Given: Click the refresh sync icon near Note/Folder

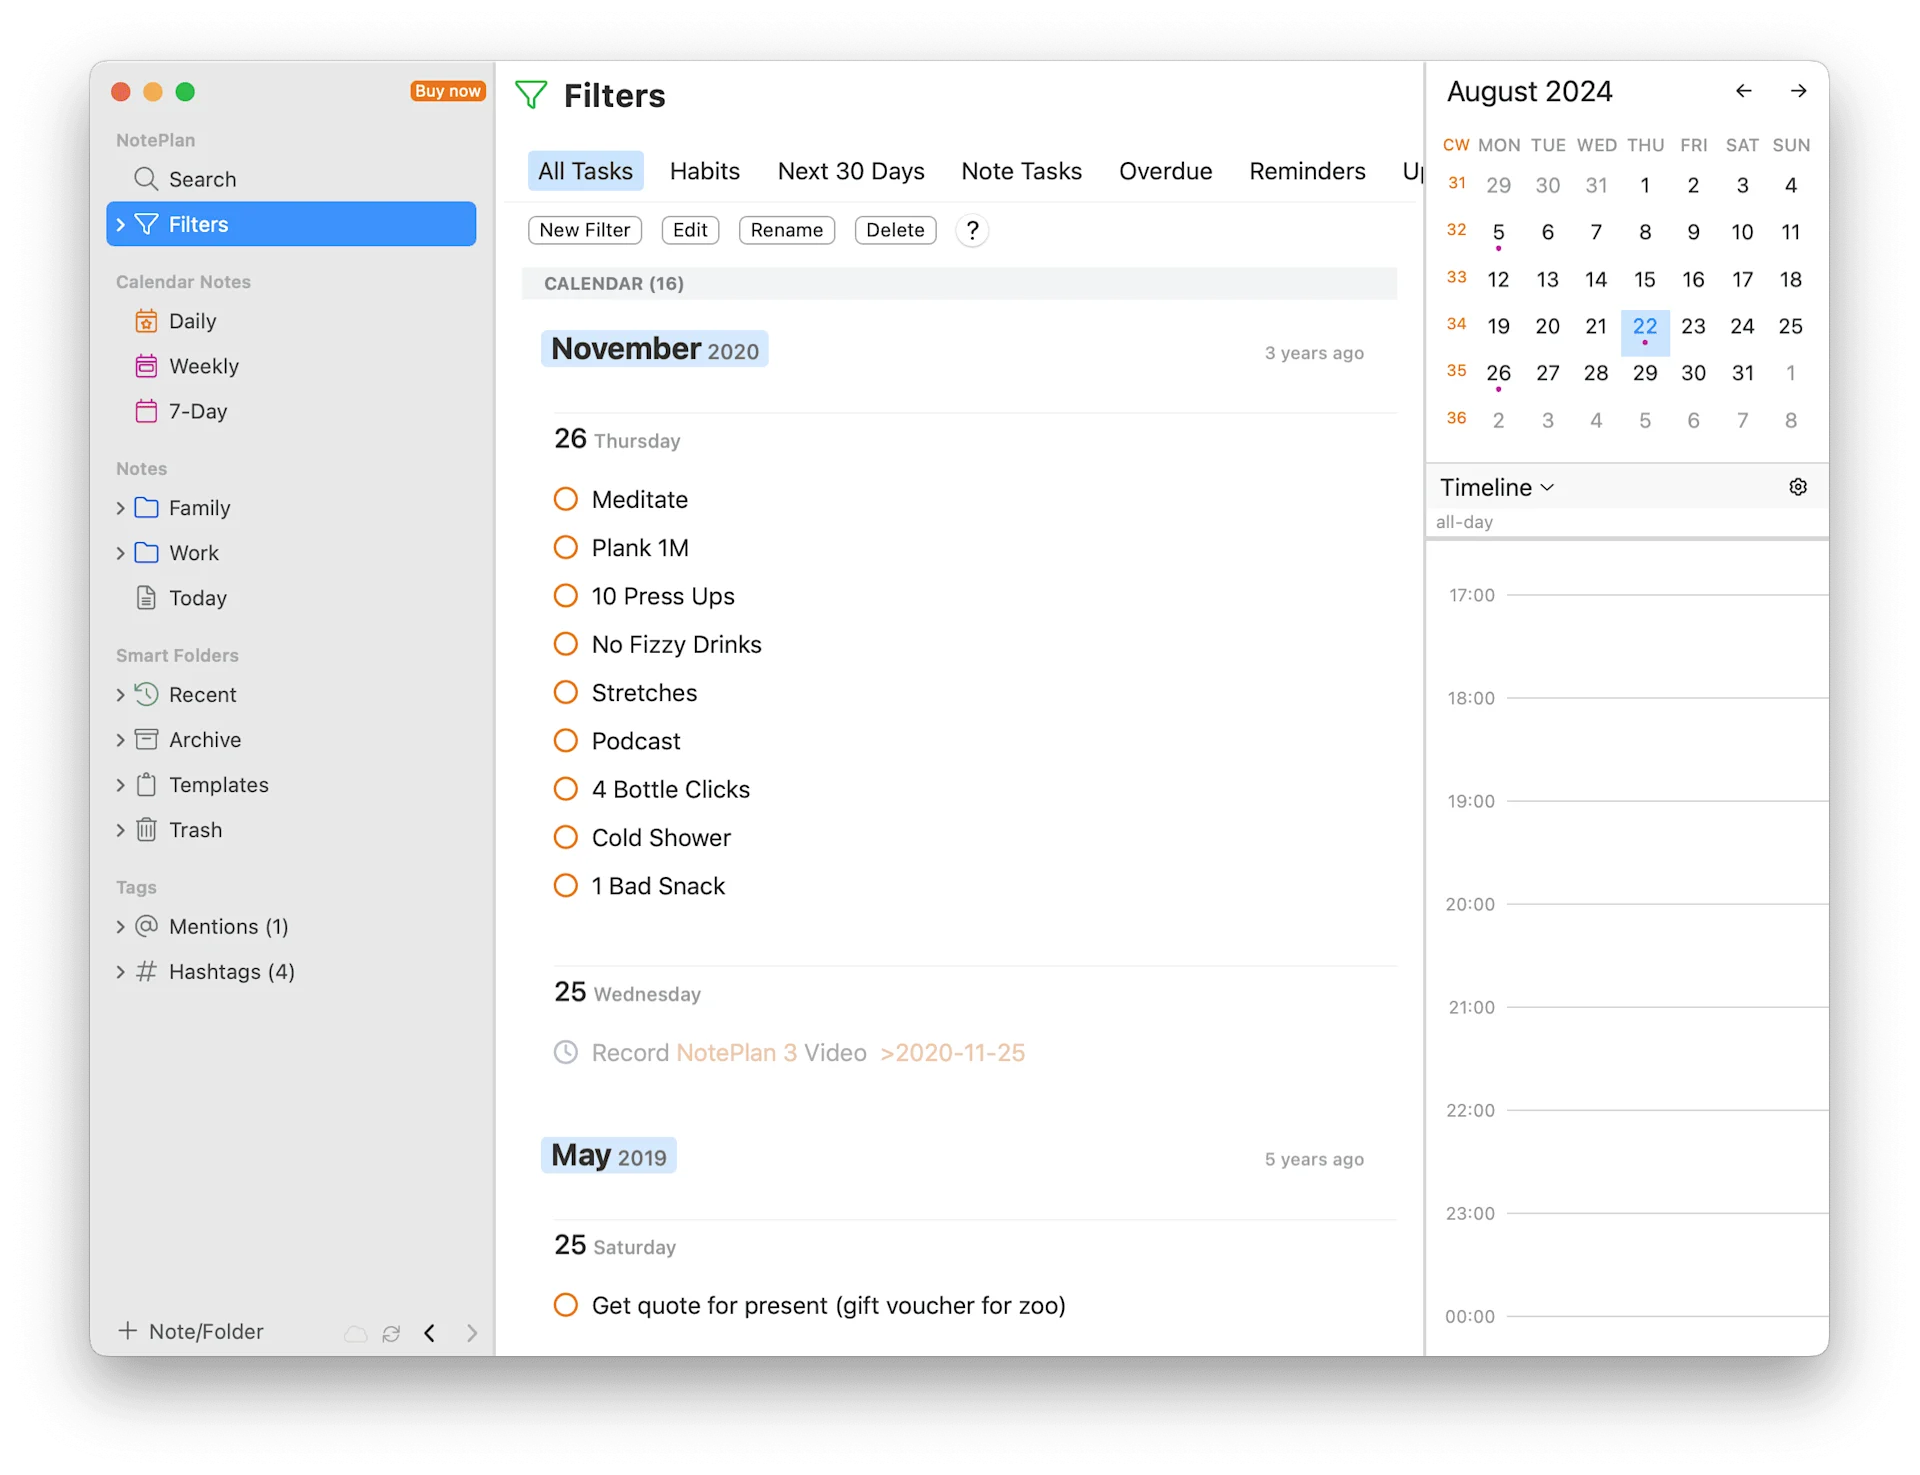Looking at the screenshot, I should point(391,1333).
